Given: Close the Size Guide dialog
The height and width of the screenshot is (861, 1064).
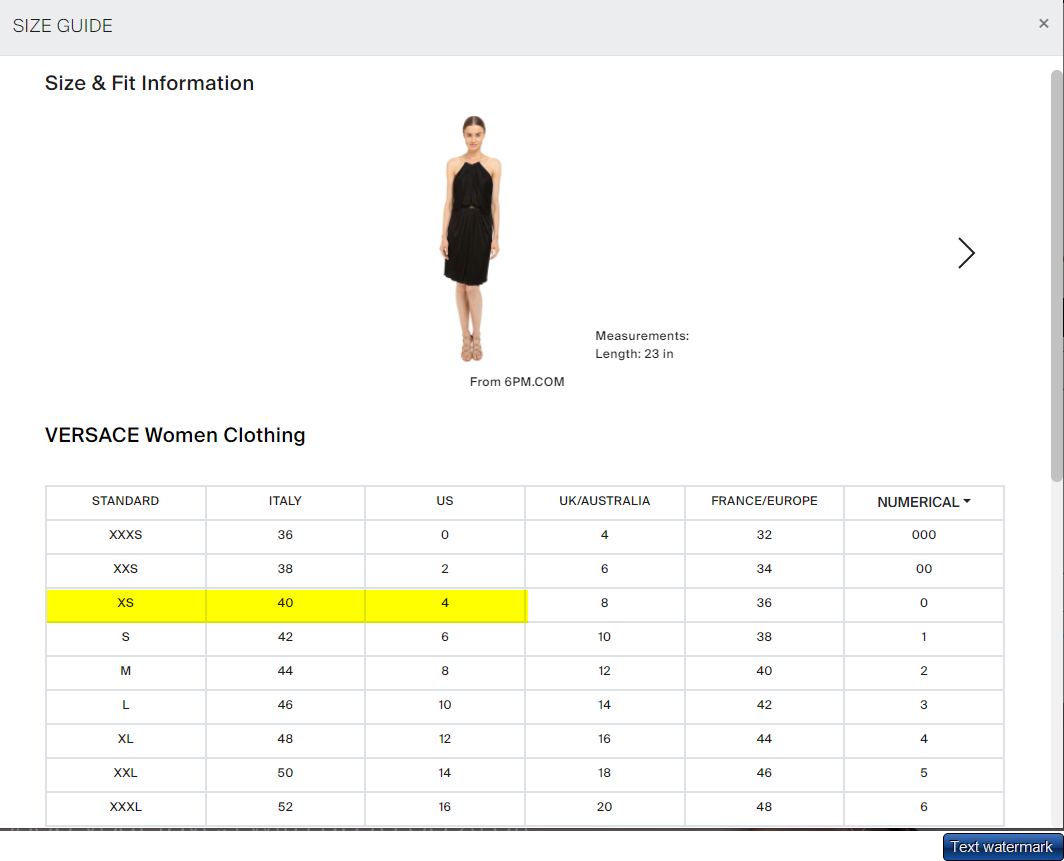Looking at the screenshot, I should click(x=1043, y=24).
